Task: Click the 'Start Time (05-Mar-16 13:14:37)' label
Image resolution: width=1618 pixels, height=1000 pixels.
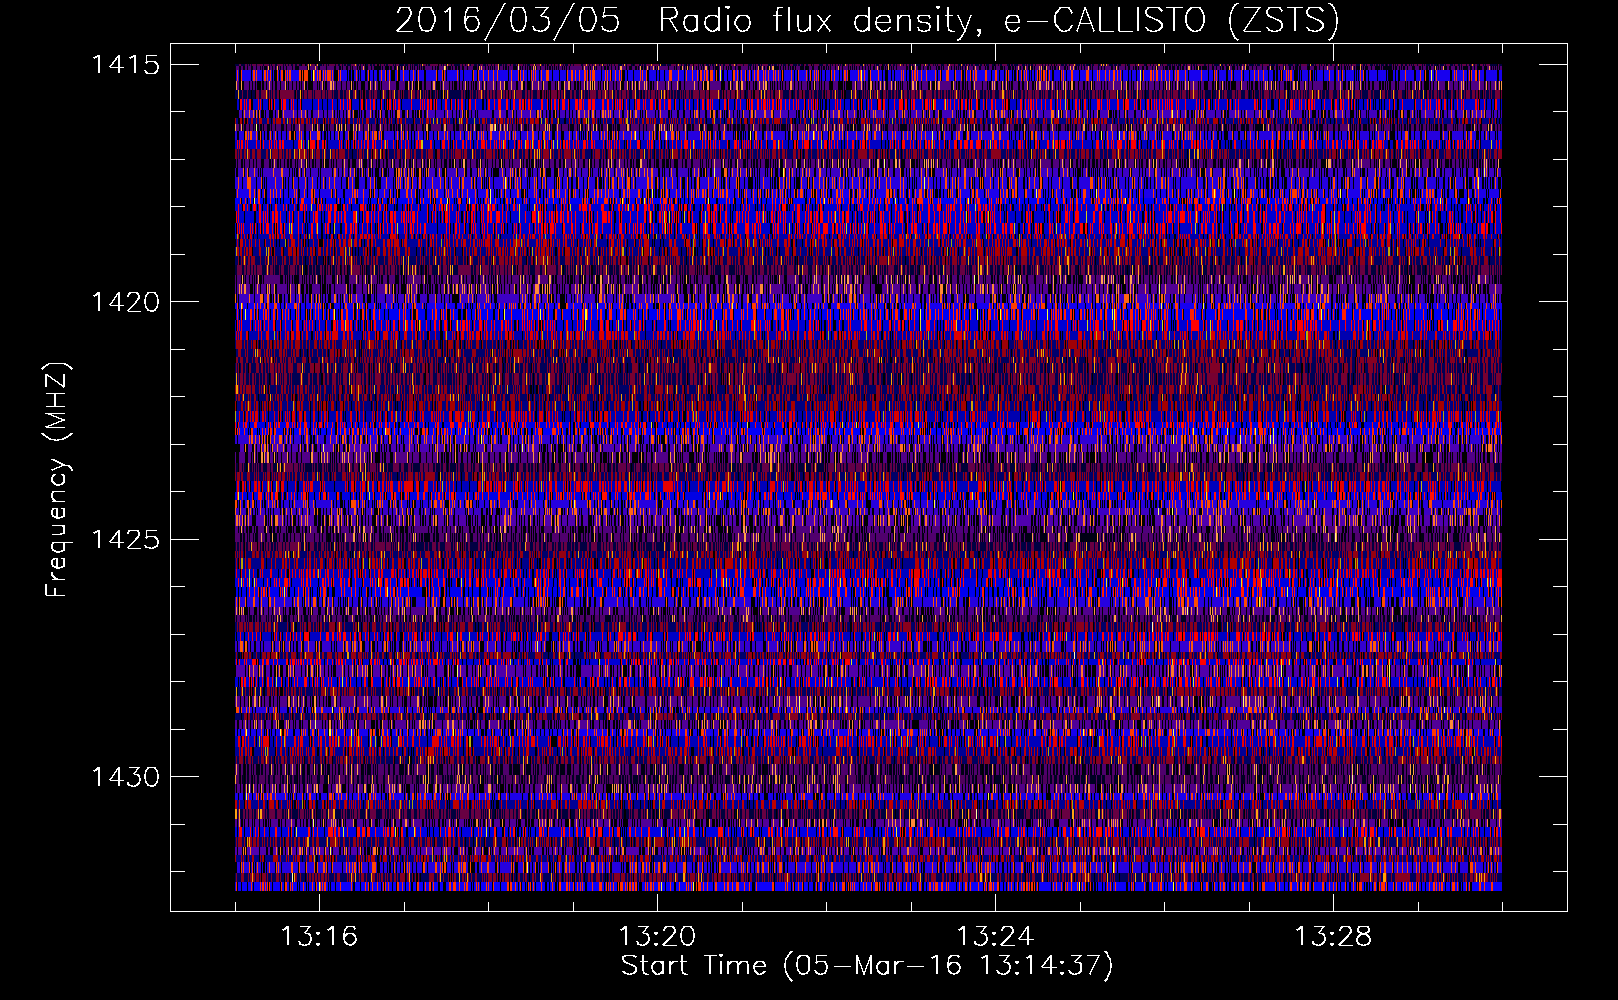Action: (867, 966)
